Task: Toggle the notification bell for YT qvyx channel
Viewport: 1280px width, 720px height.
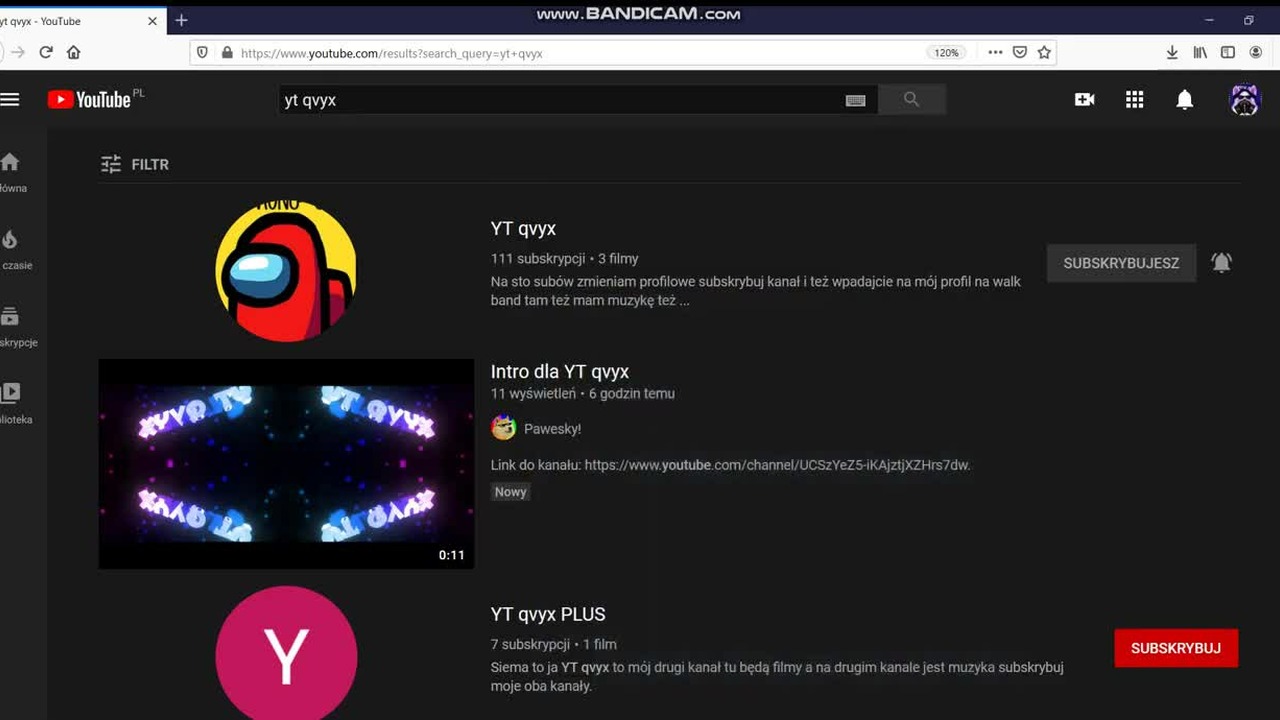Action: [1221, 262]
